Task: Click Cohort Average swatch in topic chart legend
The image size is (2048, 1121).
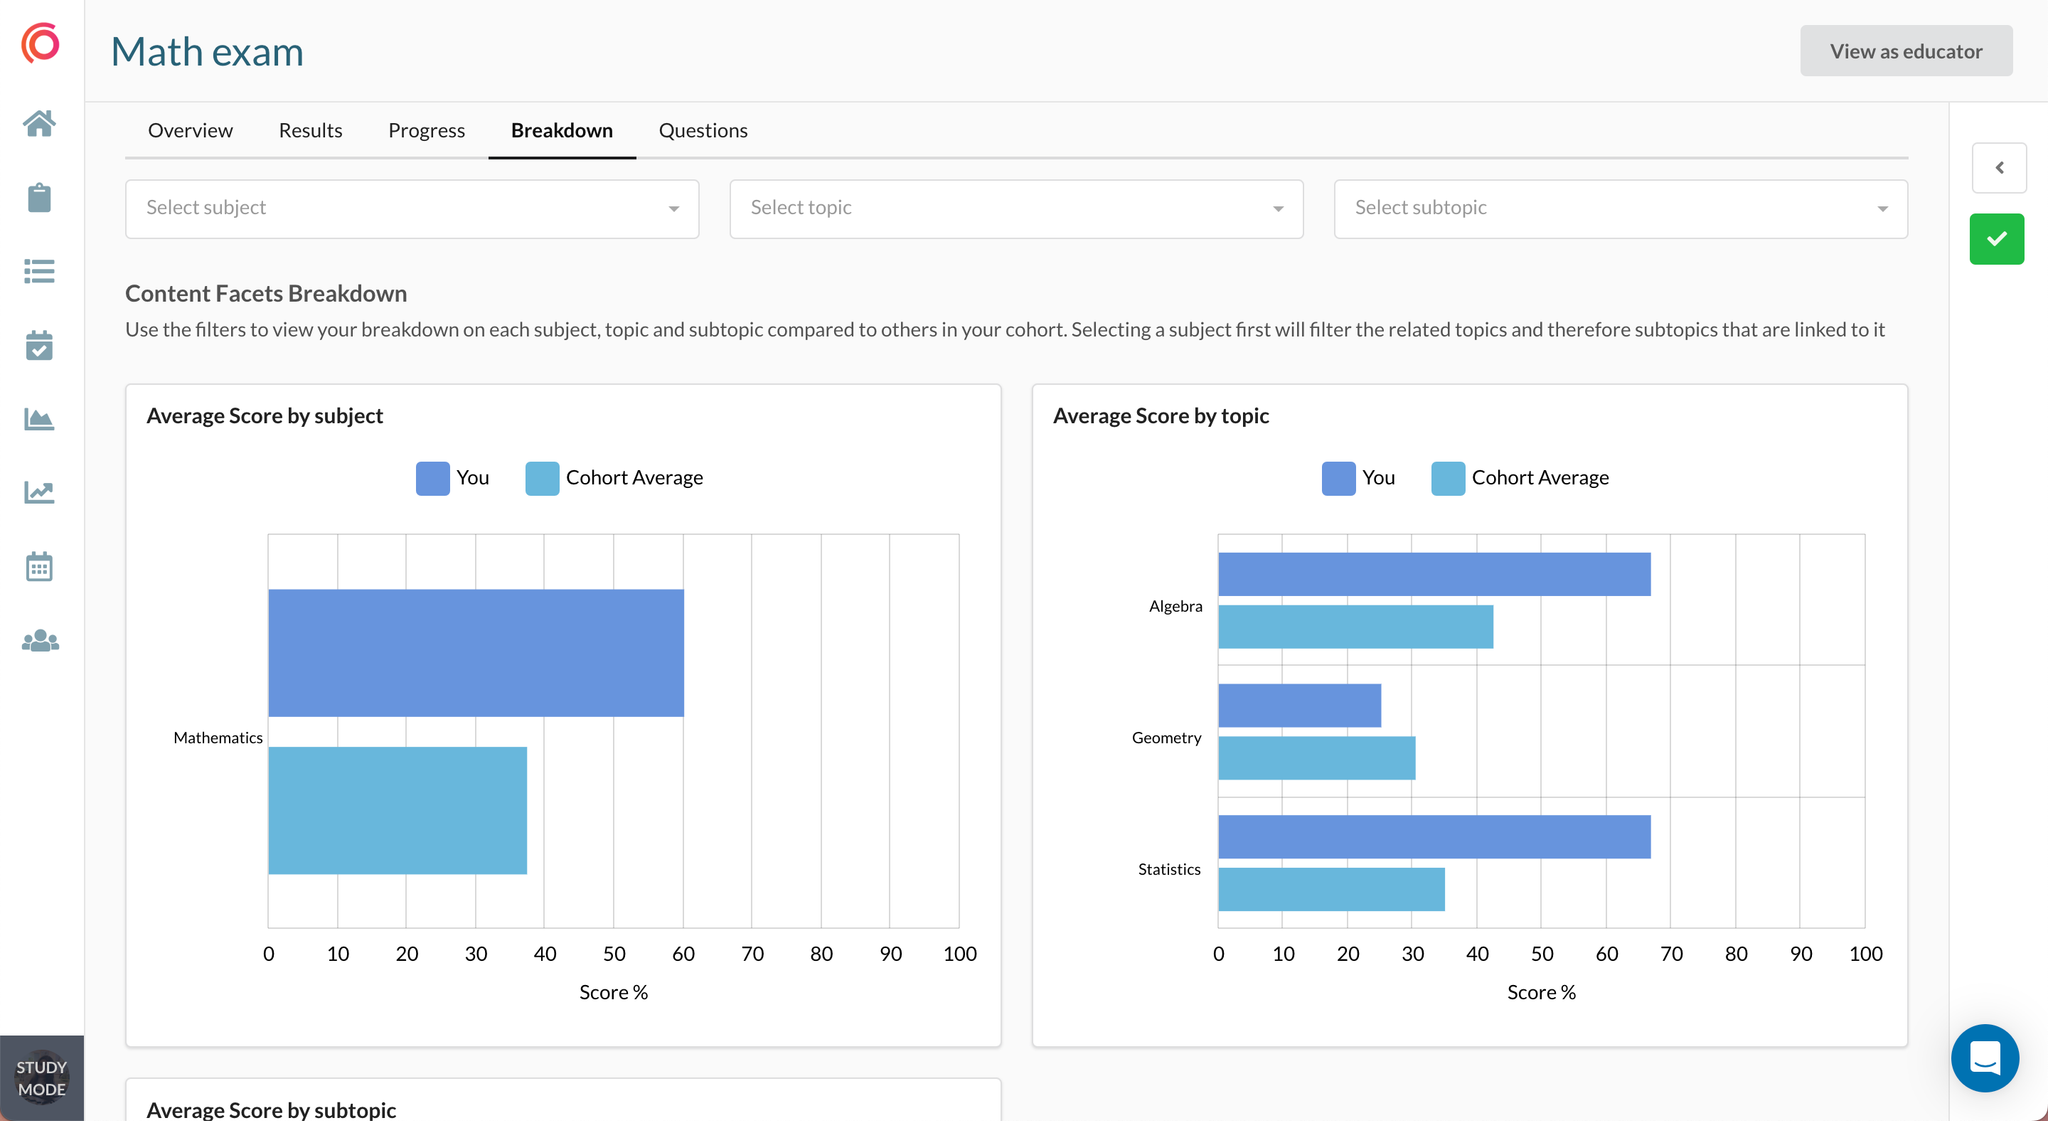Action: pyautogui.click(x=1447, y=478)
